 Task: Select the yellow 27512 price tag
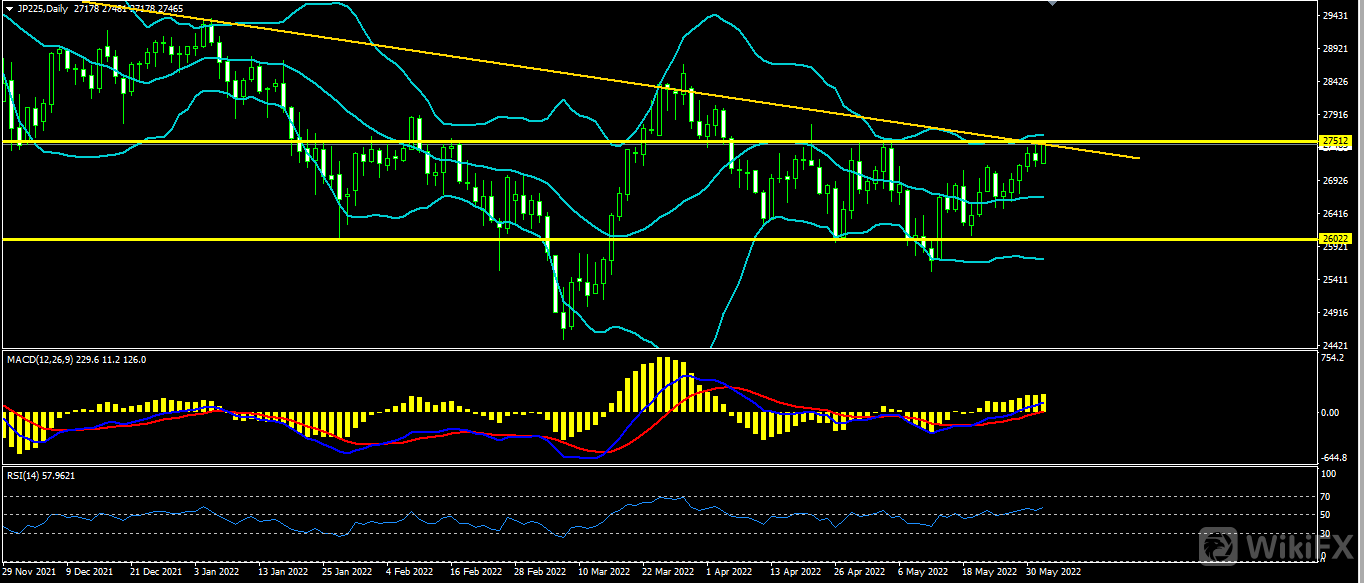coord(1335,141)
